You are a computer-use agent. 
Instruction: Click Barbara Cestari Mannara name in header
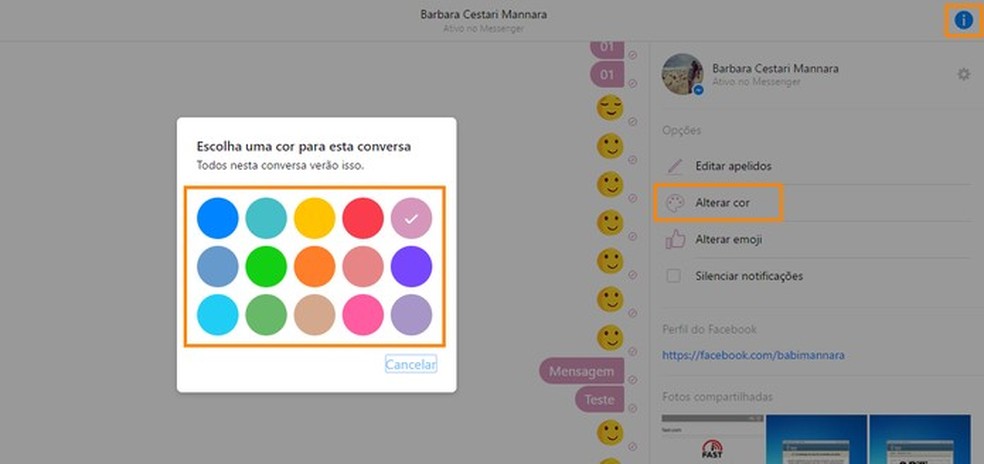pyautogui.click(x=483, y=14)
